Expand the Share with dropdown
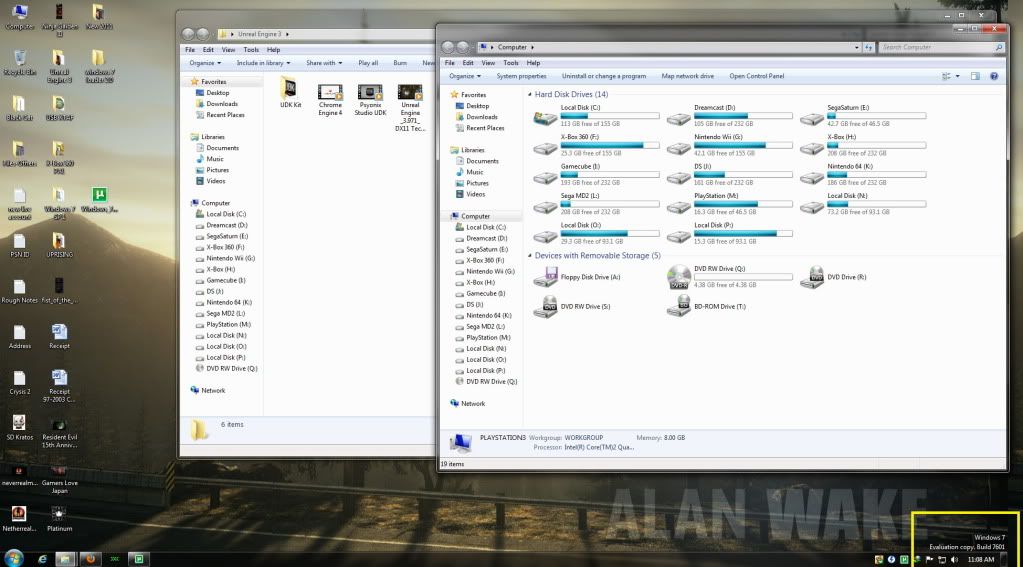 click(x=324, y=63)
